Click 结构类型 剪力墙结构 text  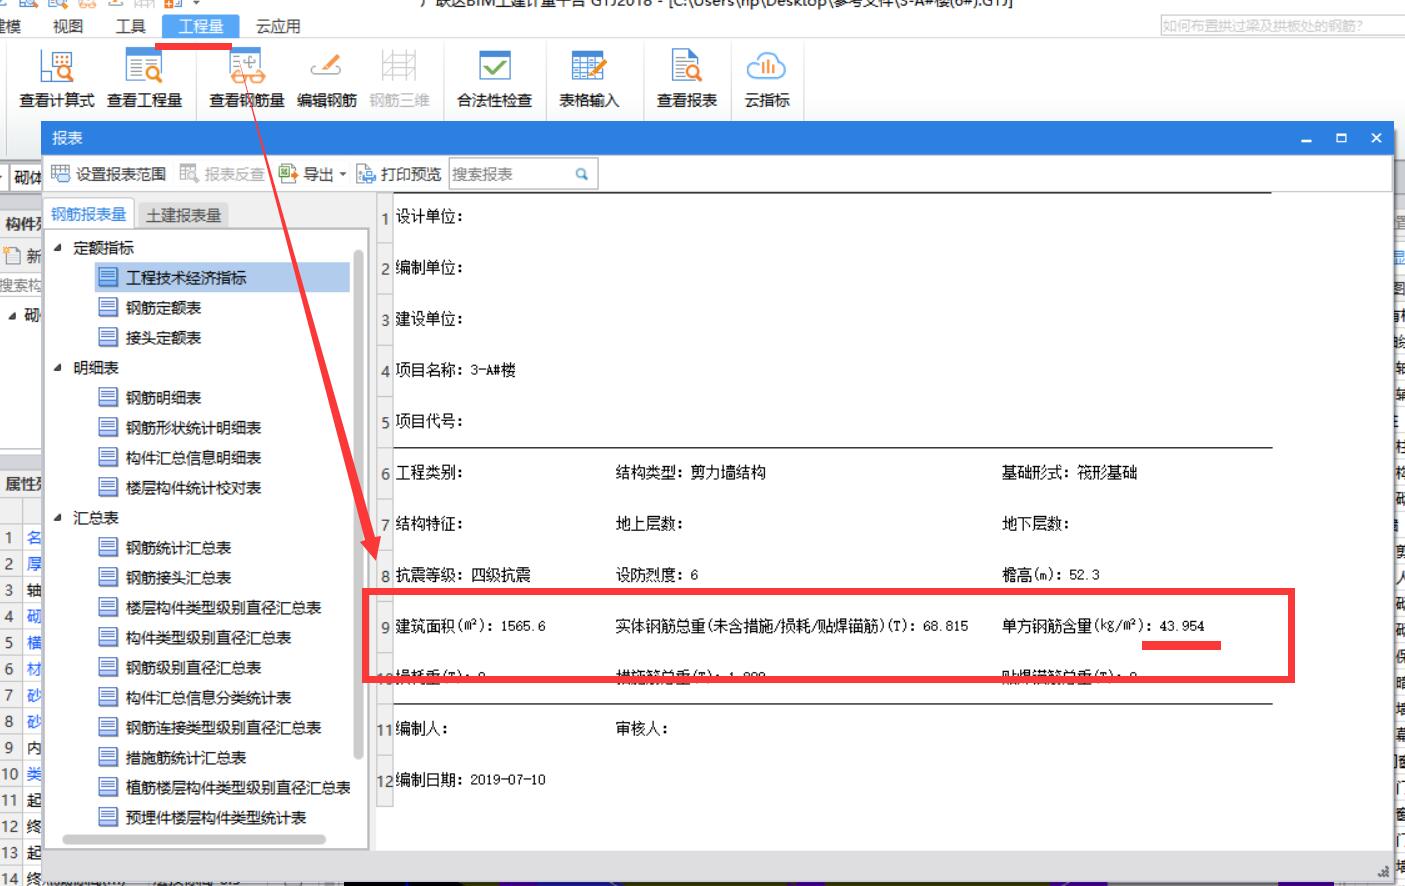(x=691, y=472)
